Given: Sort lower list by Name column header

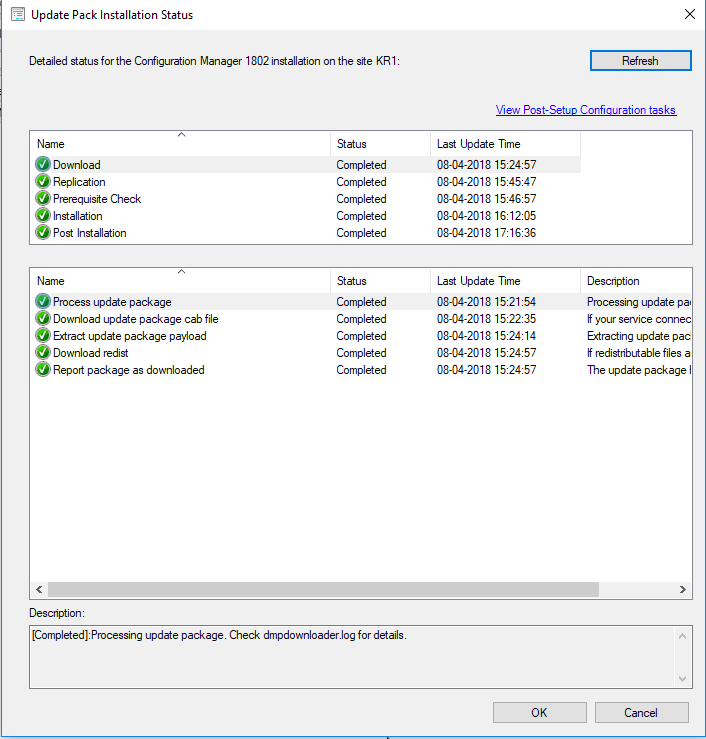Looking at the screenshot, I should (181, 281).
